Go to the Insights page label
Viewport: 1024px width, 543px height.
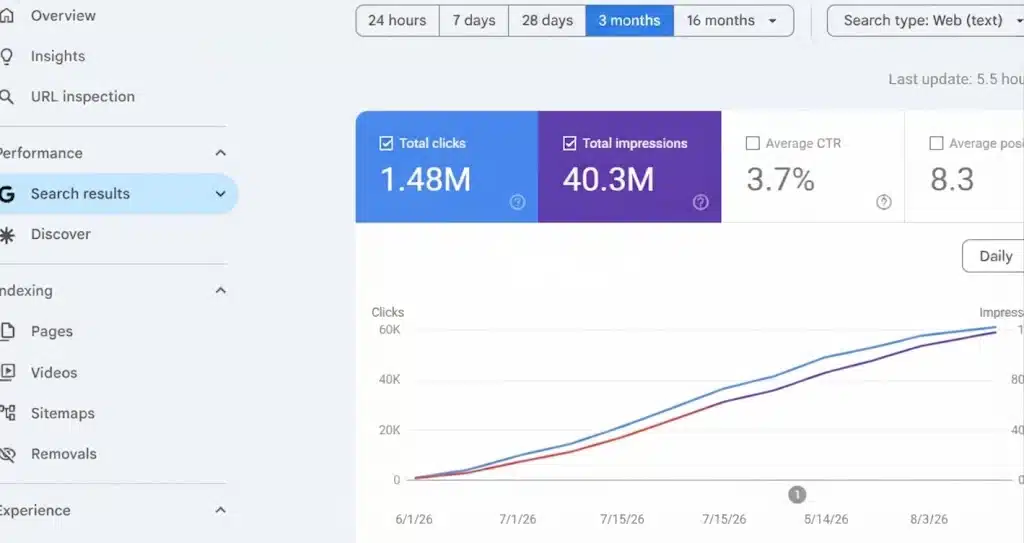[x=58, y=57]
